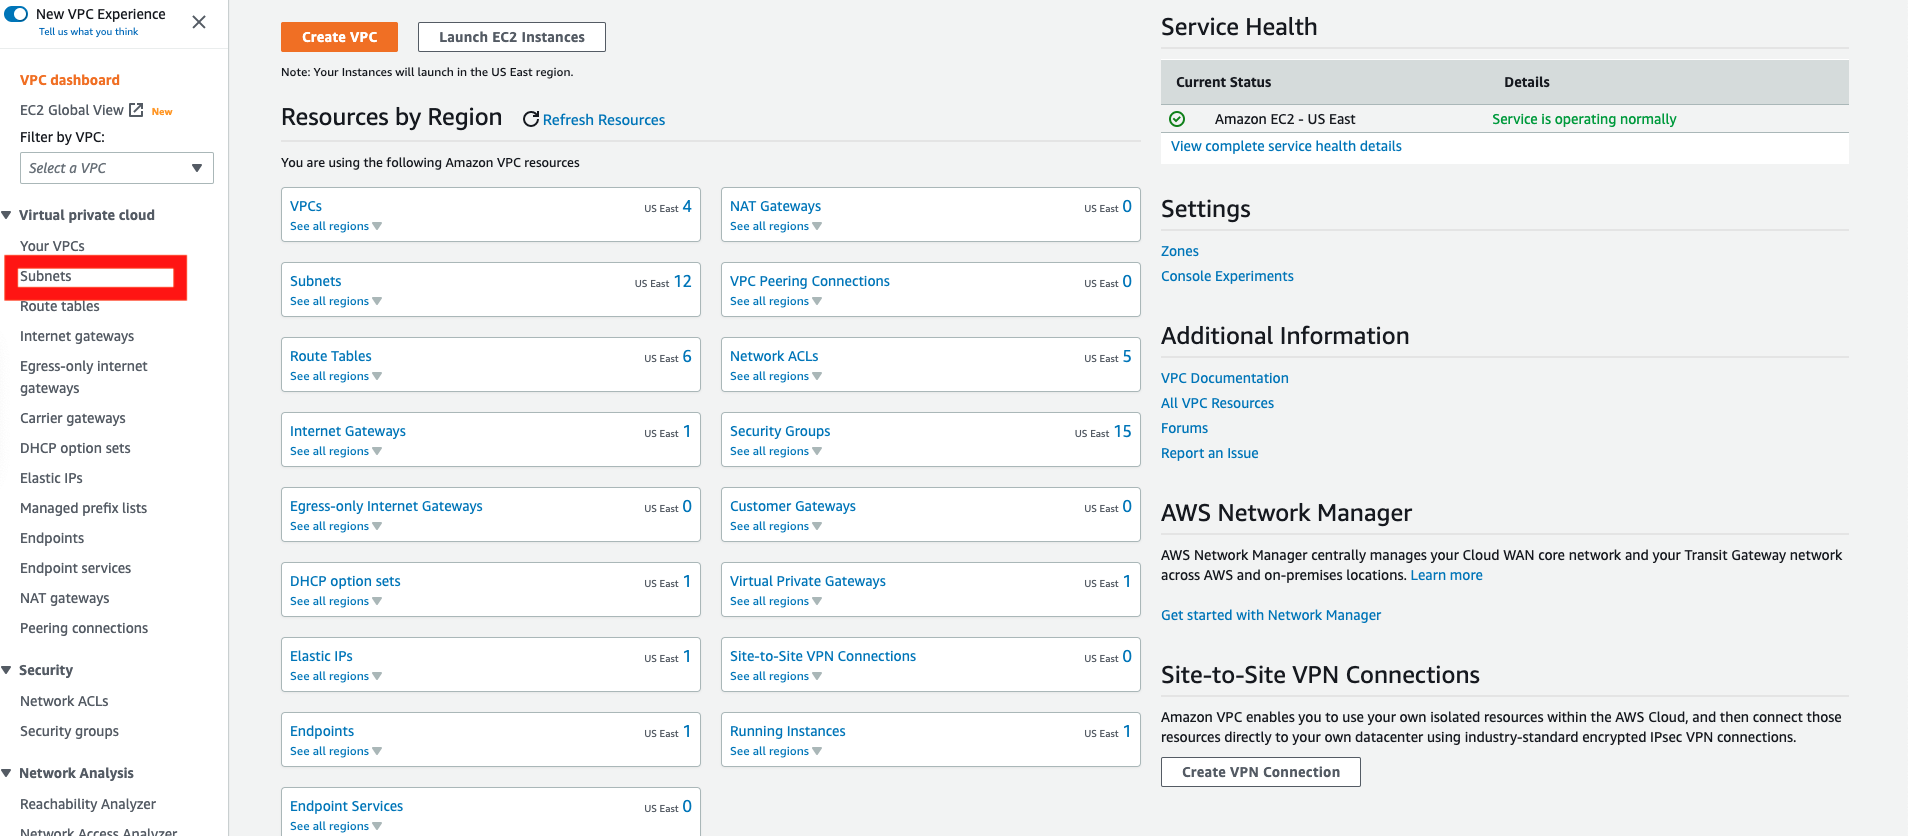This screenshot has height=836, width=1908.
Task: Click the green service status check icon
Action: [x=1177, y=119]
